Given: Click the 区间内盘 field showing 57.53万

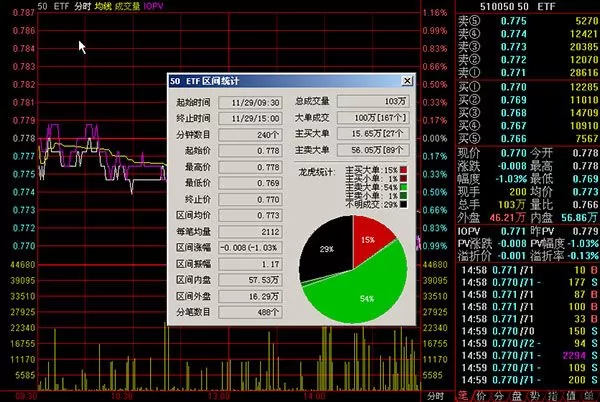Looking at the screenshot, I should pos(250,280).
